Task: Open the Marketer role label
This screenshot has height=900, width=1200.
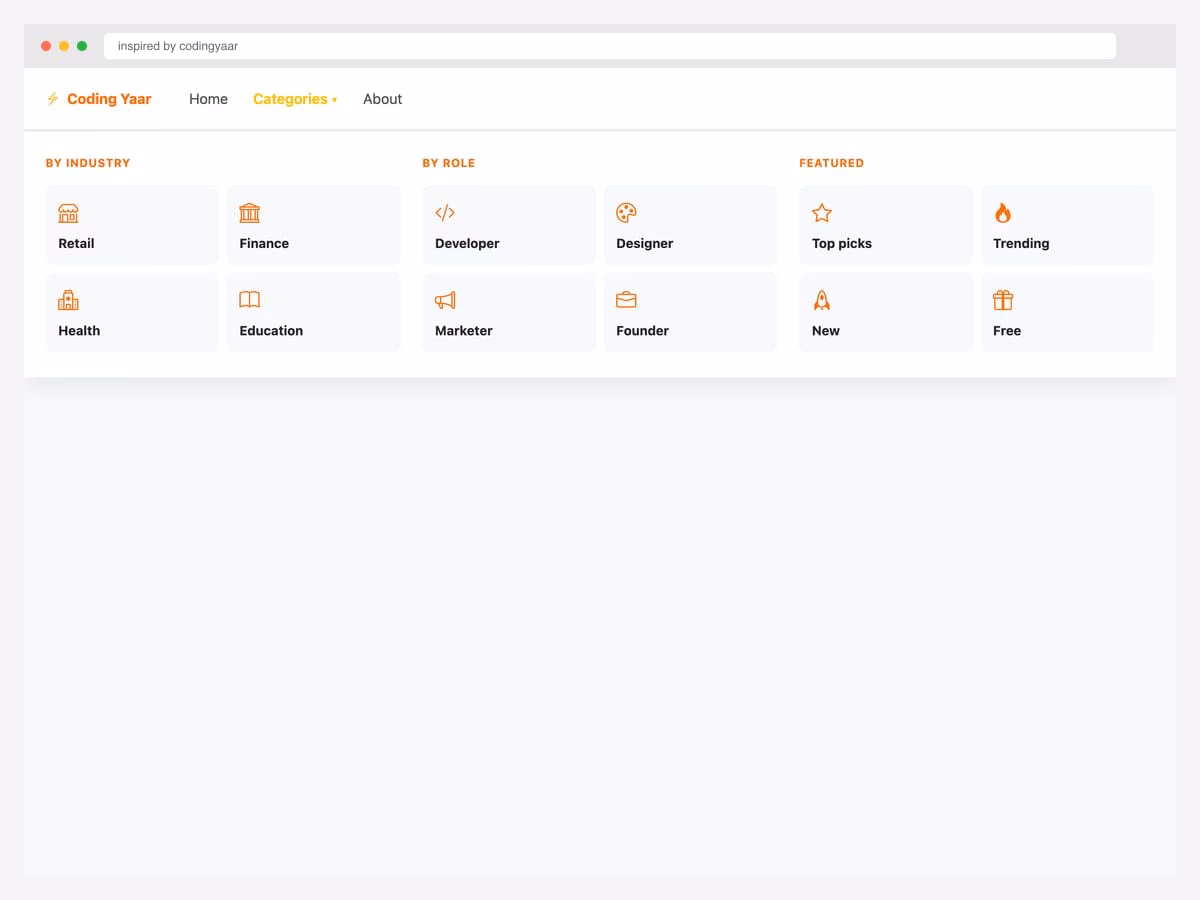Action: coord(464,330)
